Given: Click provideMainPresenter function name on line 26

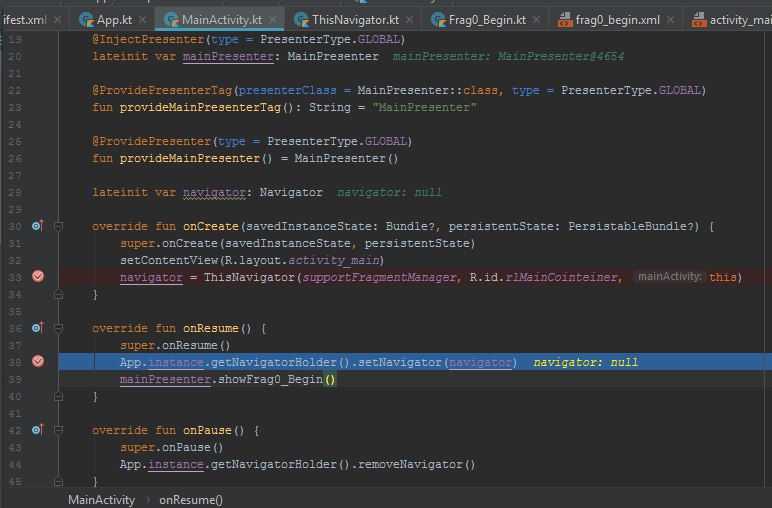Looking at the screenshot, I should pyautogui.click(x=190, y=159).
